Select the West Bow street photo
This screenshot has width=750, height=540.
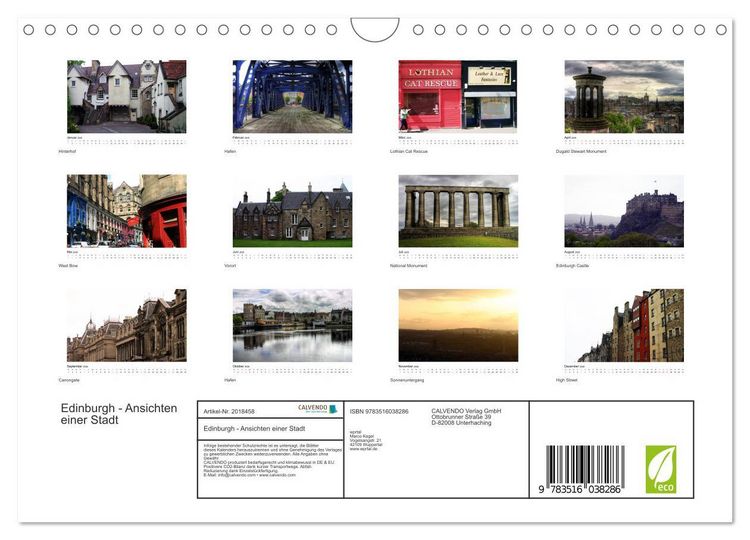(x=126, y=211)
